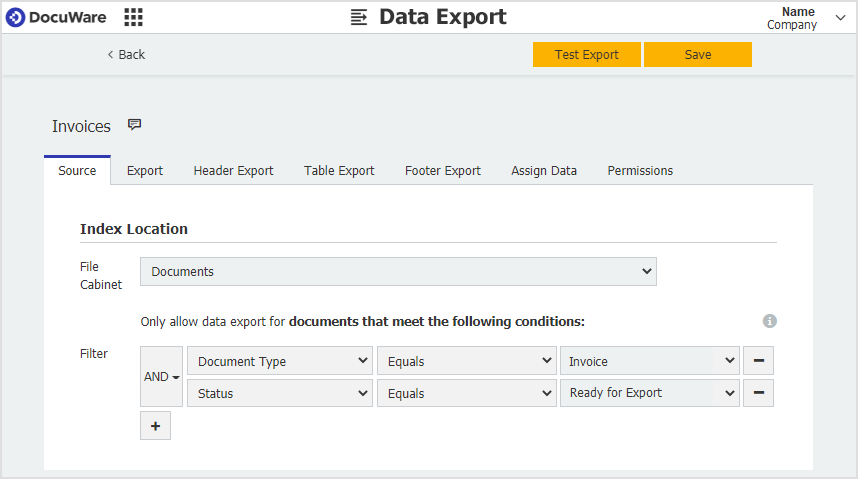Image resolution: width=858 pixels, height=479 pixels.
Task: Click the Data Export list icon
Action: [360, 17]
